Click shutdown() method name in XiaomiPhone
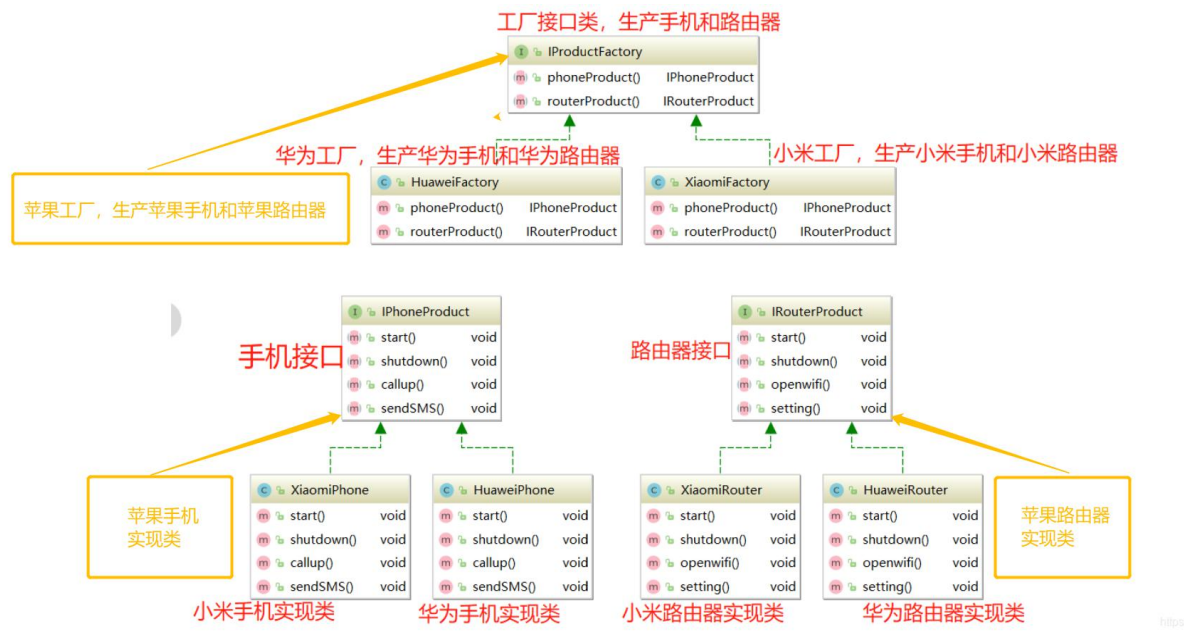Image resolution: width=1184 pixels, height=635 pixels. click(x=323, y=540)
